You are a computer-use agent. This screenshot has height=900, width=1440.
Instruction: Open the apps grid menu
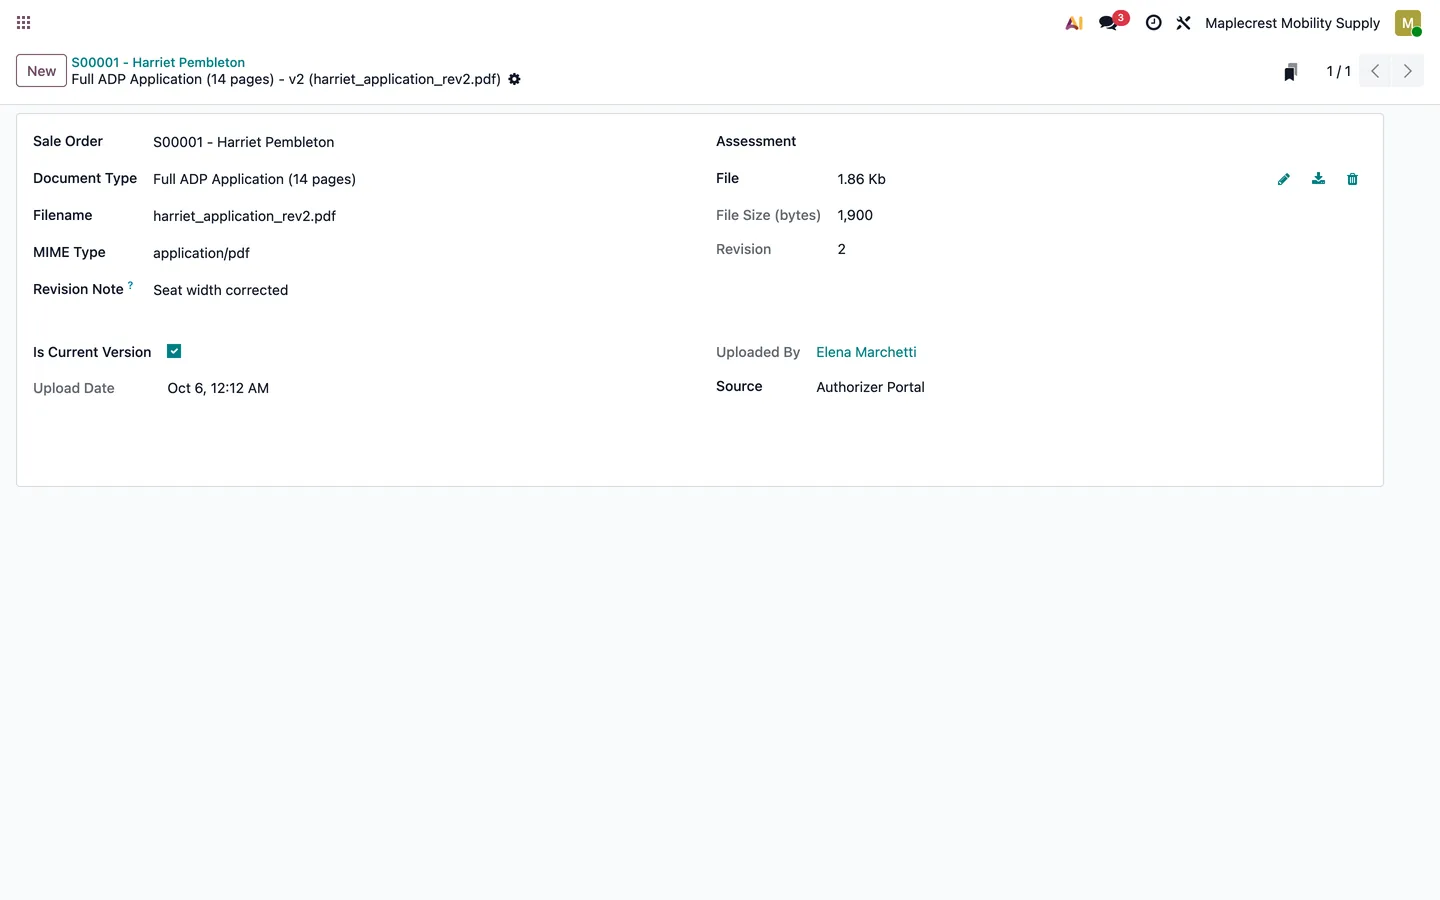[24, 23]
